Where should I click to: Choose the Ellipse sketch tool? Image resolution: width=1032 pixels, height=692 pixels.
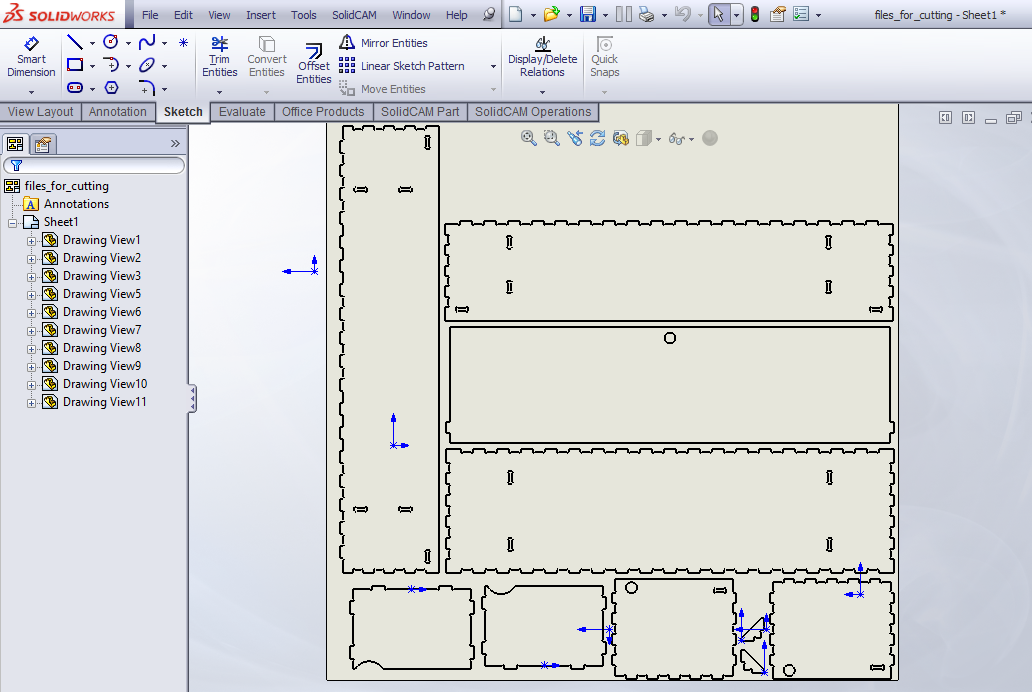(x=147, y=65)
